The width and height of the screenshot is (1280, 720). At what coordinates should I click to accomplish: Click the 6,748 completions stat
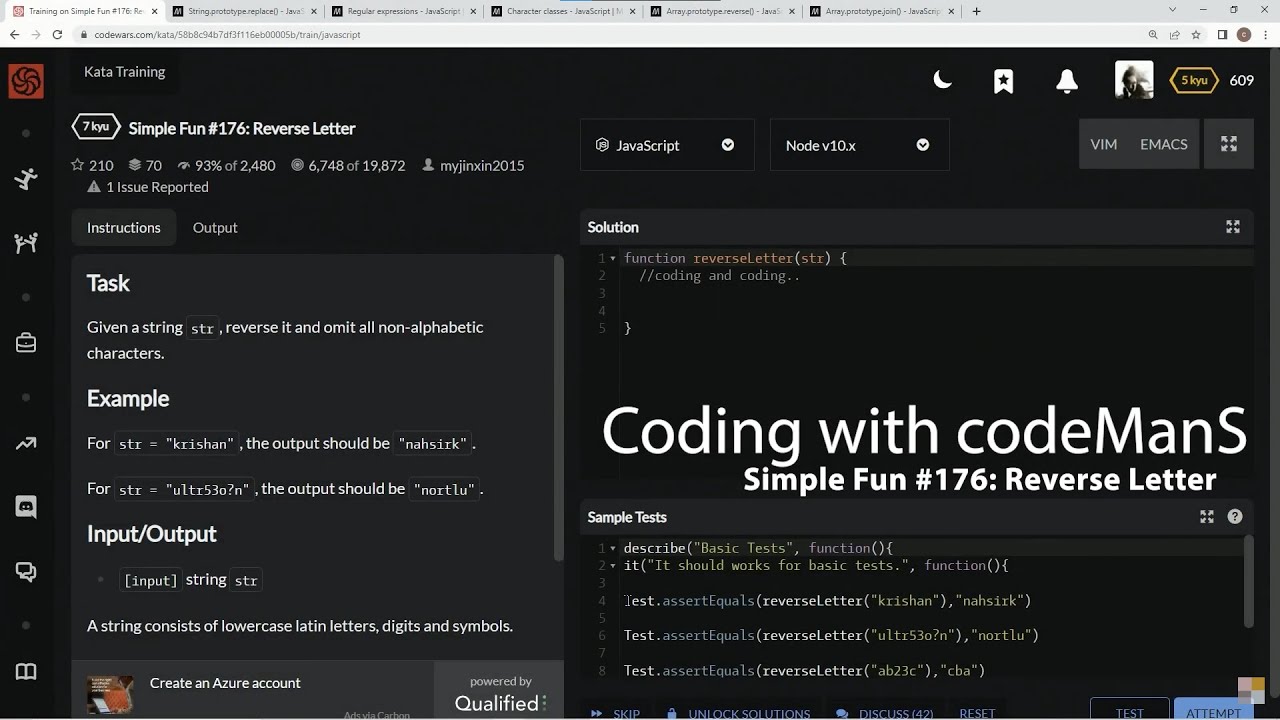[347, 165]
